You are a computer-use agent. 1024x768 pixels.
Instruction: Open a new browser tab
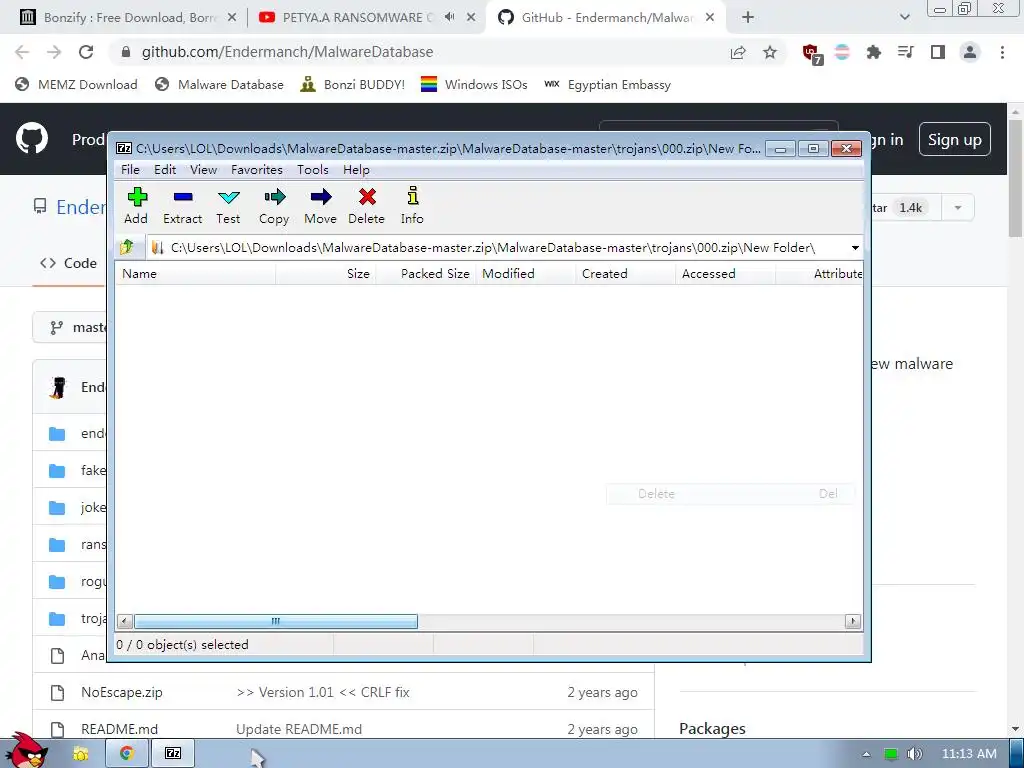pos(748,18)
